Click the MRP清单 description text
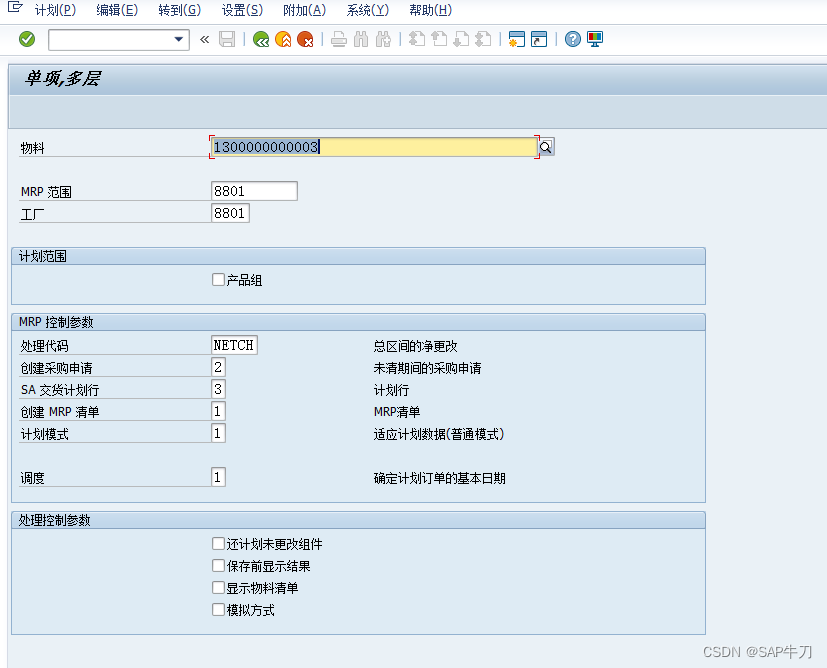Screen dimensions: 827x668 pyautogui.click(x=397, y=412)
